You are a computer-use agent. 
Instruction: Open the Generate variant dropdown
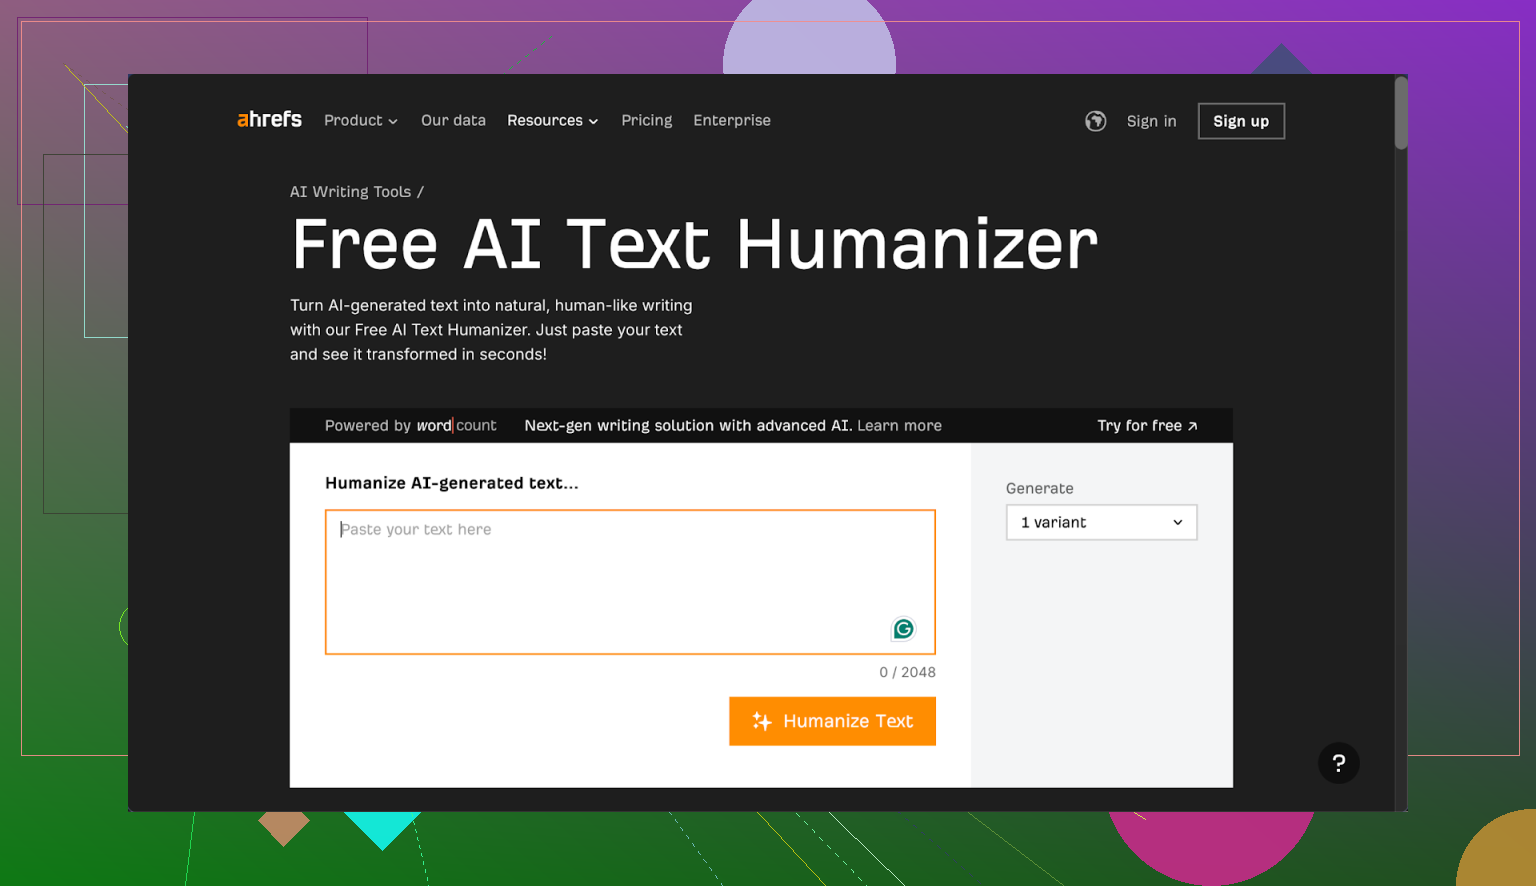(1101, 523)
